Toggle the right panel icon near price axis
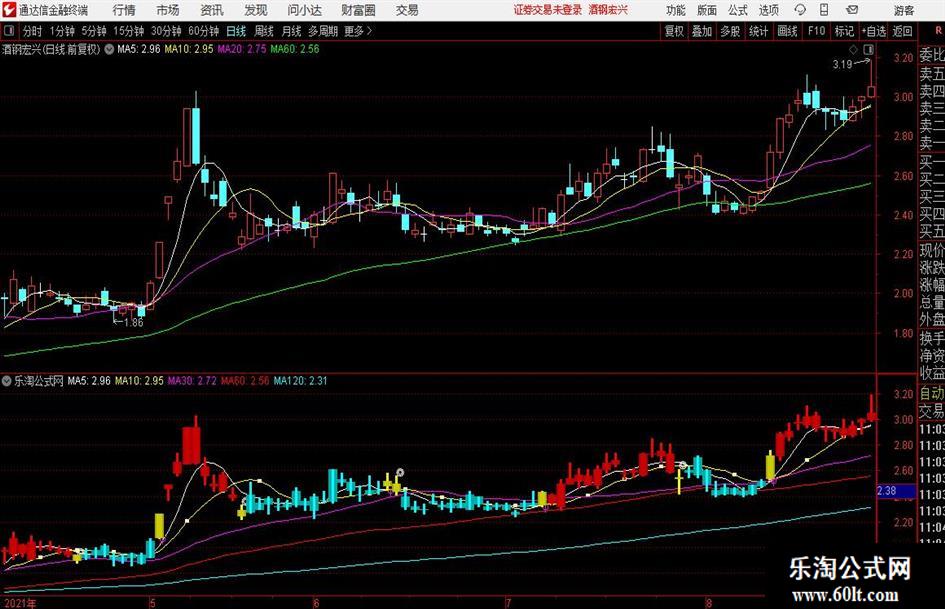 868,49
